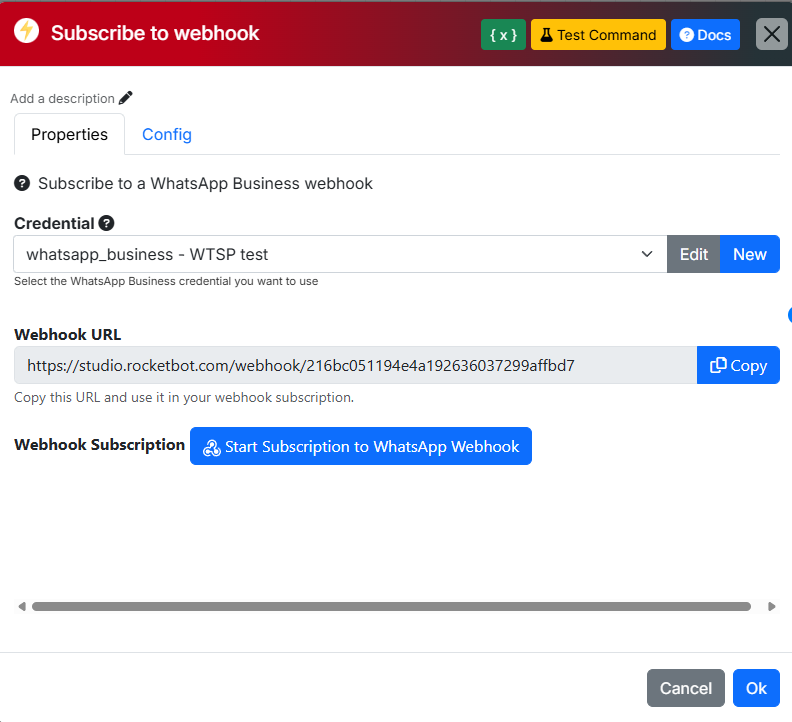The height and width of the screenshot is (722, 792).
Task: Click the horizontal scrollbar thumb
Action: (x=391, y=606)
